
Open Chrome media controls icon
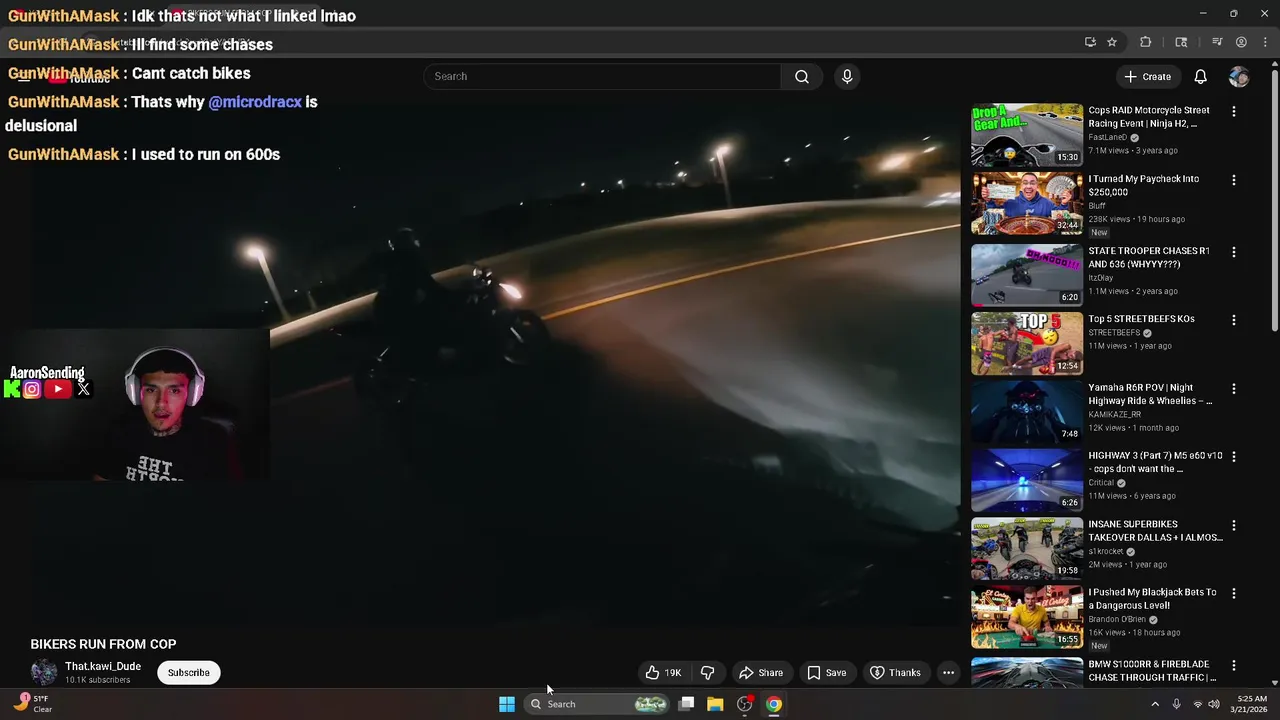(1217, 42)
